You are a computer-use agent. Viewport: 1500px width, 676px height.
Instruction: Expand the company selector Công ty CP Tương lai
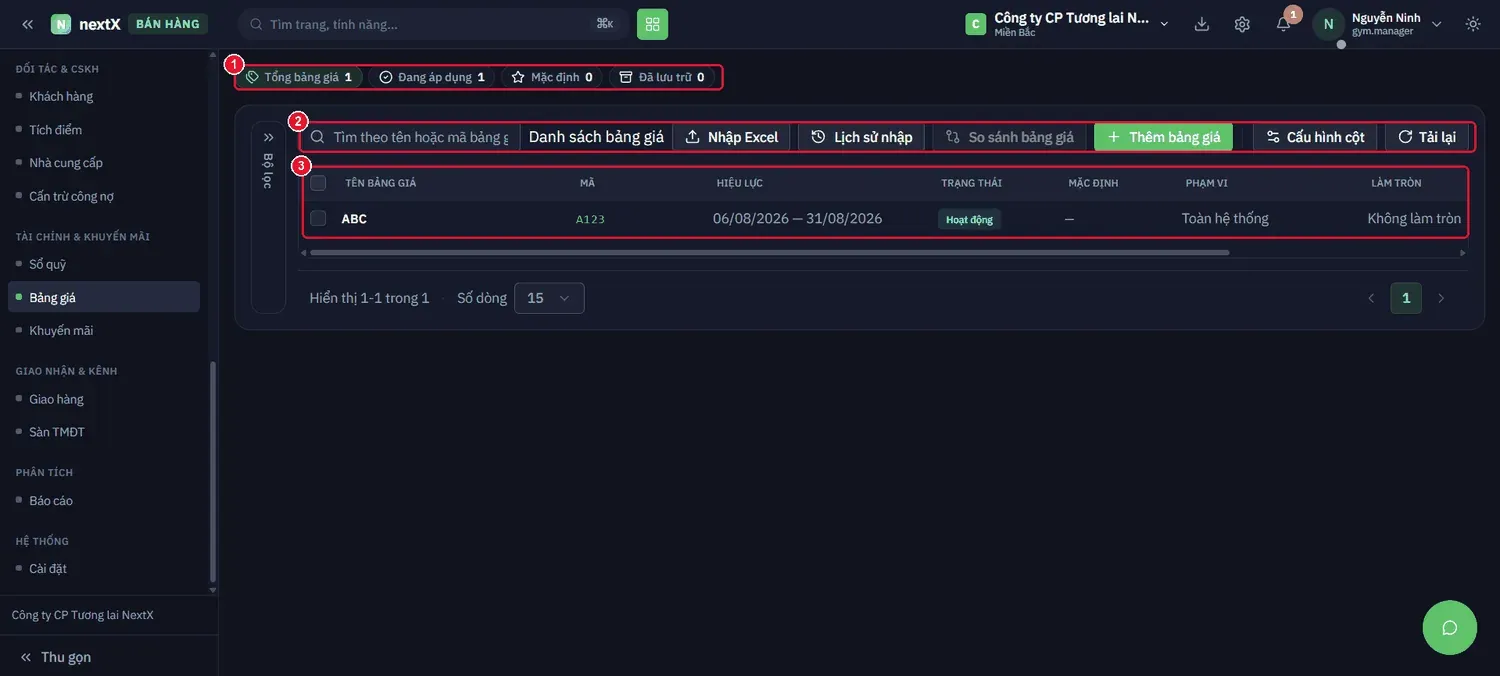[x=1067, y=24]
